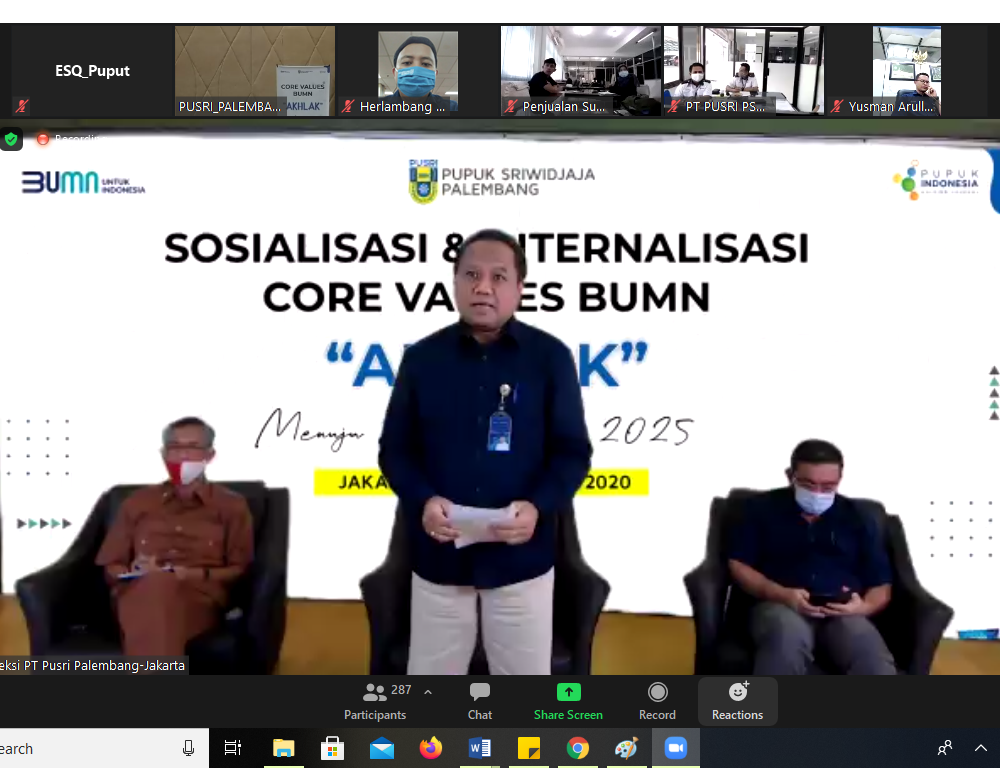Click the microphone icon in taskbar search

[x=188, y=748]
